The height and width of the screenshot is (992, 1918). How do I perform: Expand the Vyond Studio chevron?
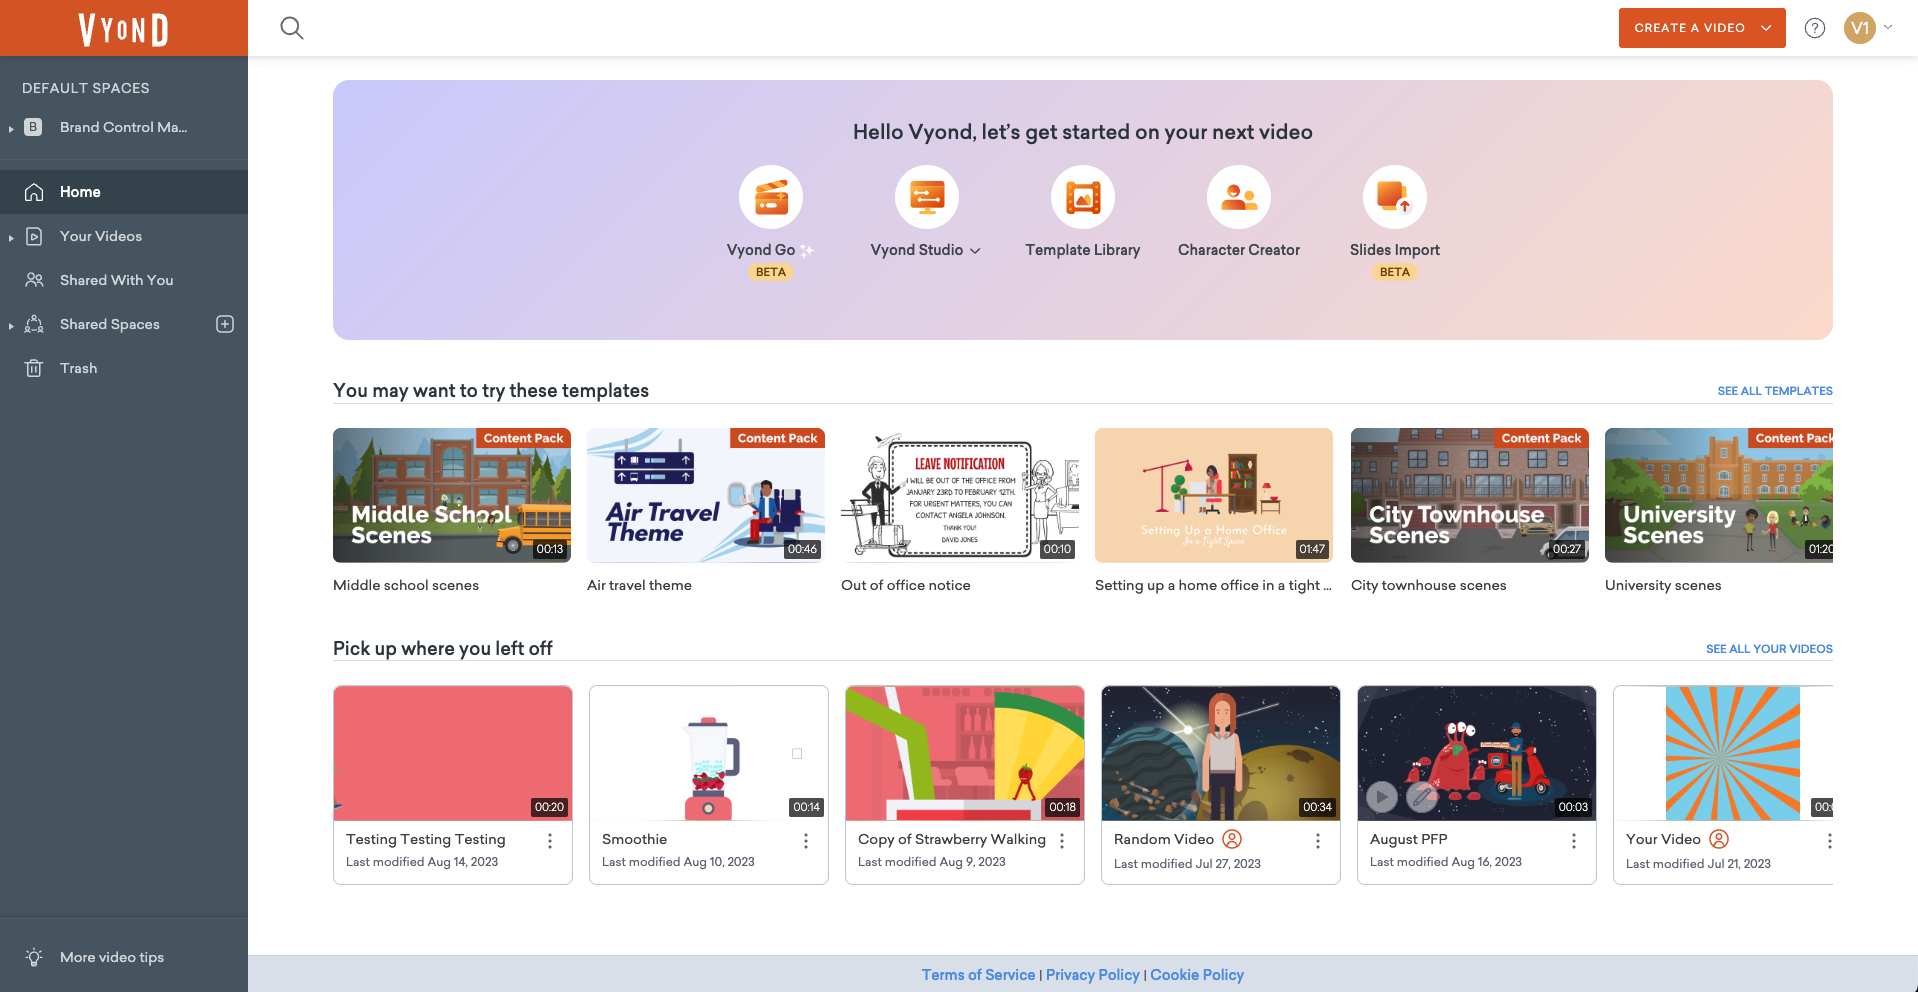pos(975,251)
